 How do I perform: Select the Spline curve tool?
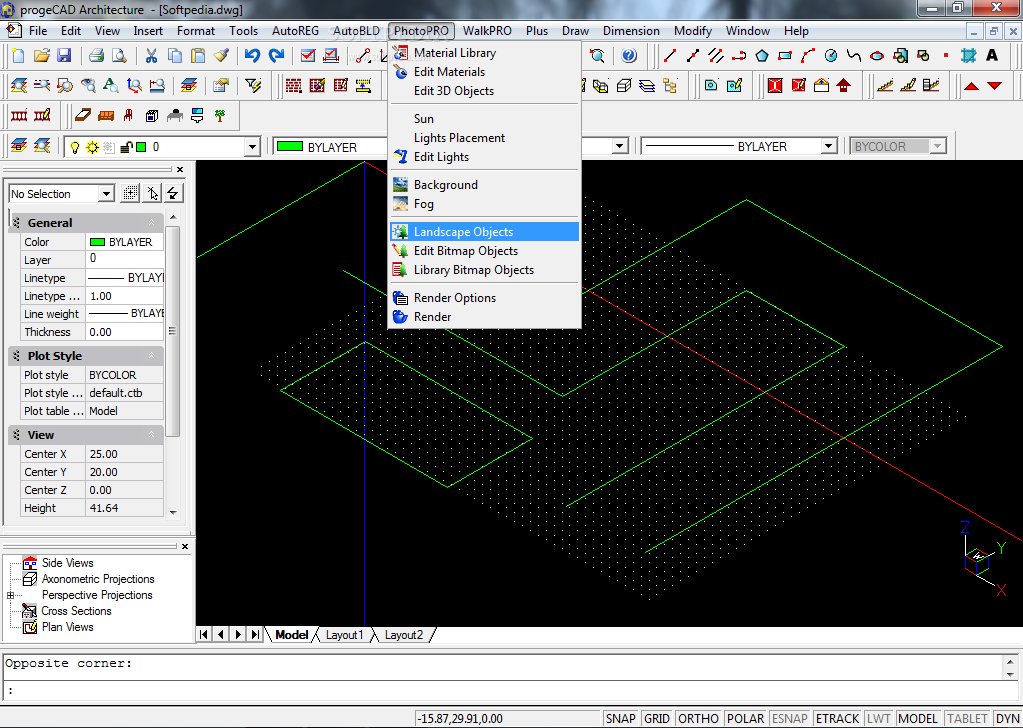pyautogui.click(x=854, y=55)
